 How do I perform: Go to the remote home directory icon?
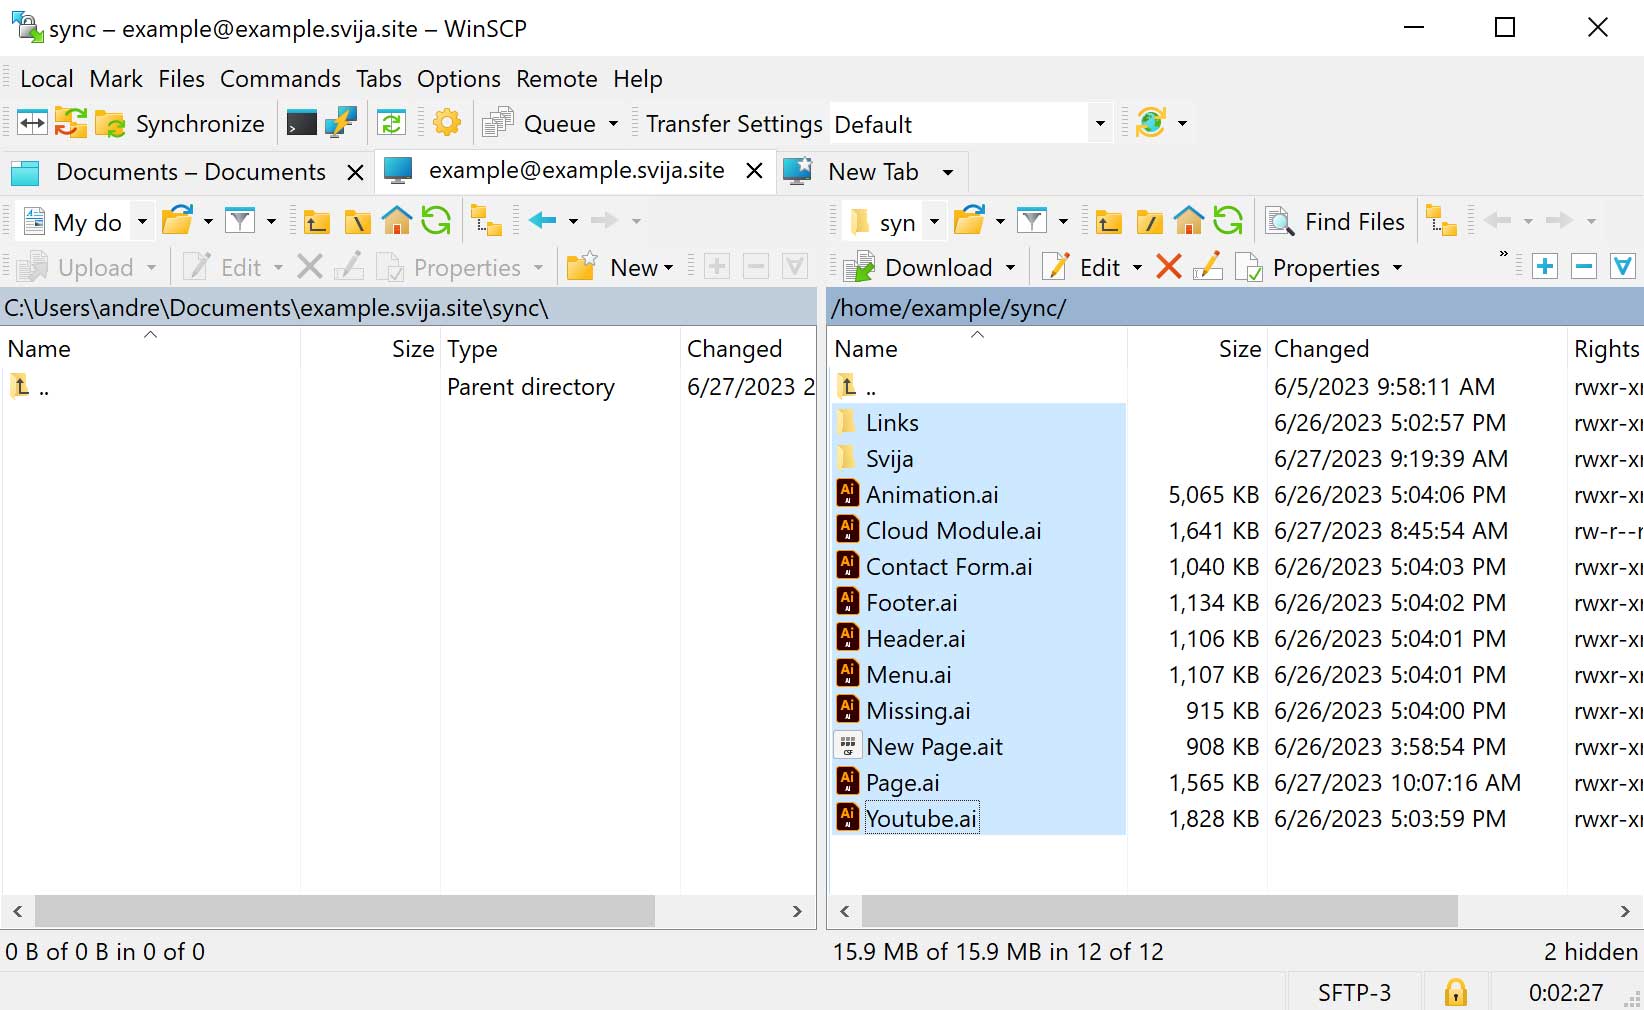pos(1188,221)
